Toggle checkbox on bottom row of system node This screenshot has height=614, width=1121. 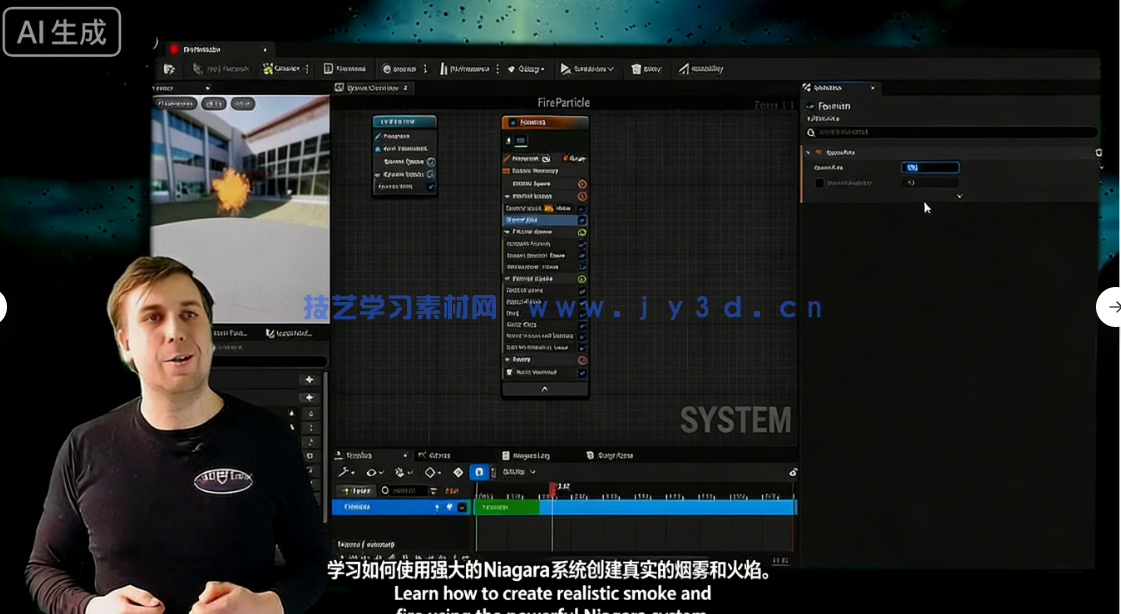click(431, 187)
